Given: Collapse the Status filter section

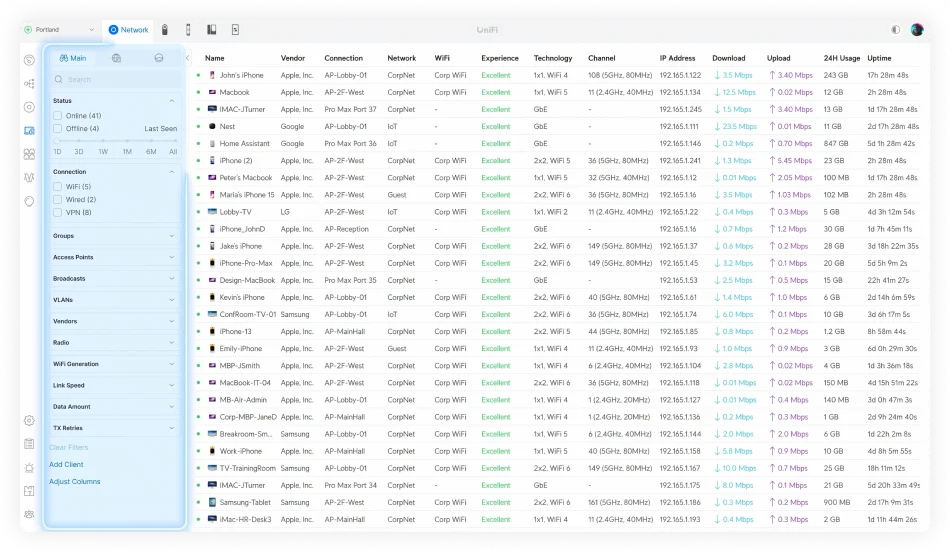Looking at the screenshot, I should point(171,101).
